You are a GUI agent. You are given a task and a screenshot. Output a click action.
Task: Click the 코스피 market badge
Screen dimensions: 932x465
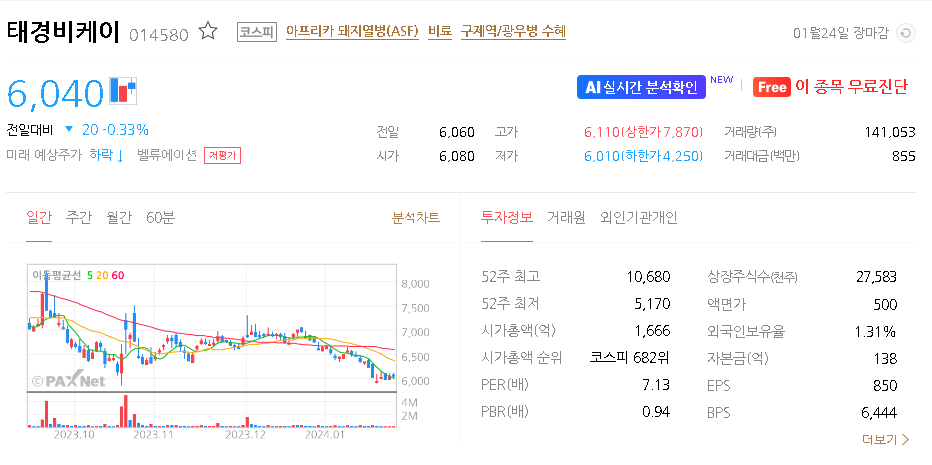pyautogui.click(x=257, y=32)
